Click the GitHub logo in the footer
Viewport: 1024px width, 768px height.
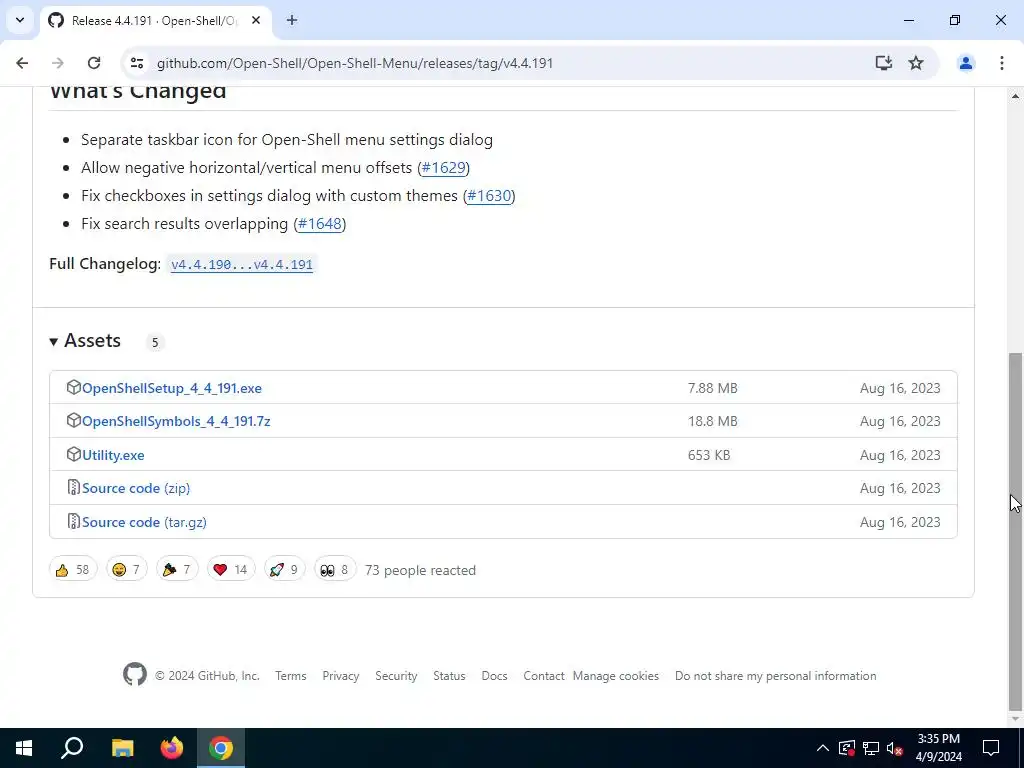135,675
